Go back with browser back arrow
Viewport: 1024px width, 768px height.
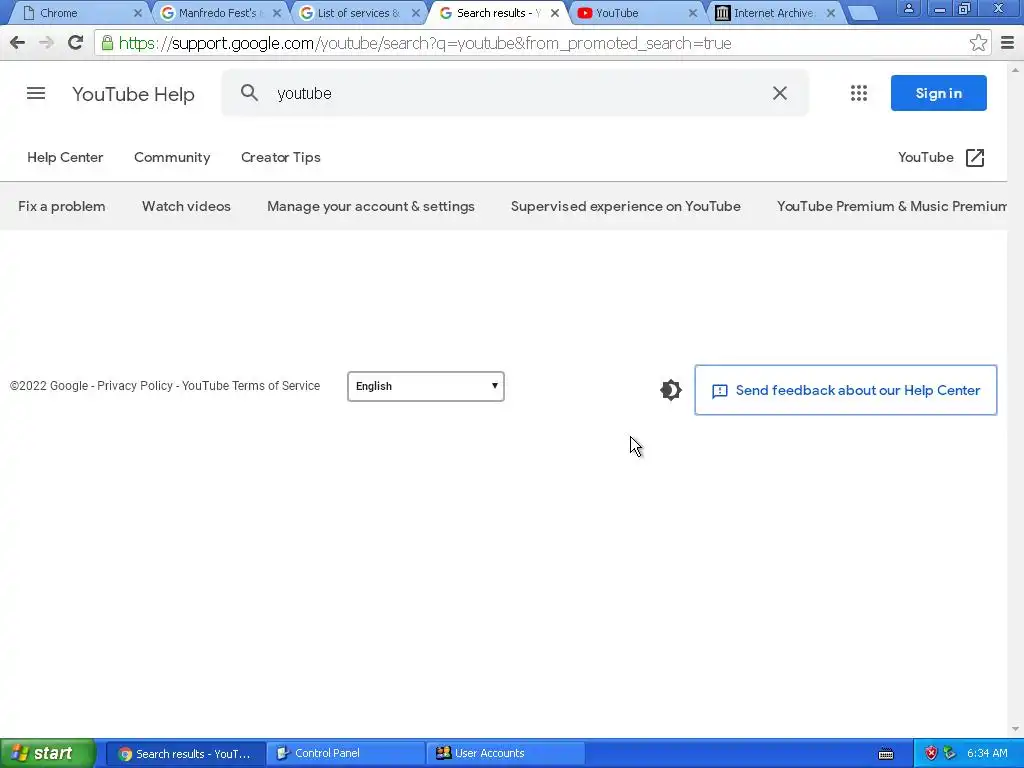pos(18,43)
